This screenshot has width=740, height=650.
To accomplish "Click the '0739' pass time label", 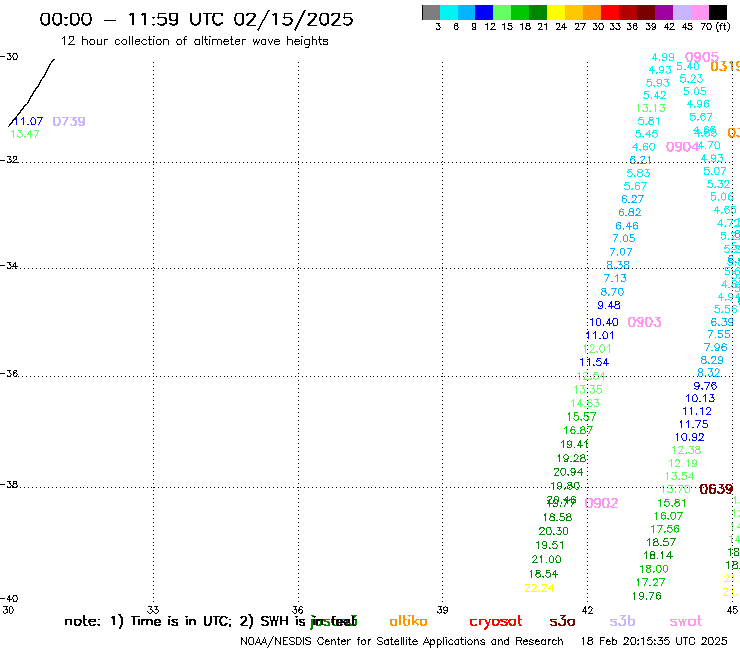I will pyautogui.click(x=69, y=122).
